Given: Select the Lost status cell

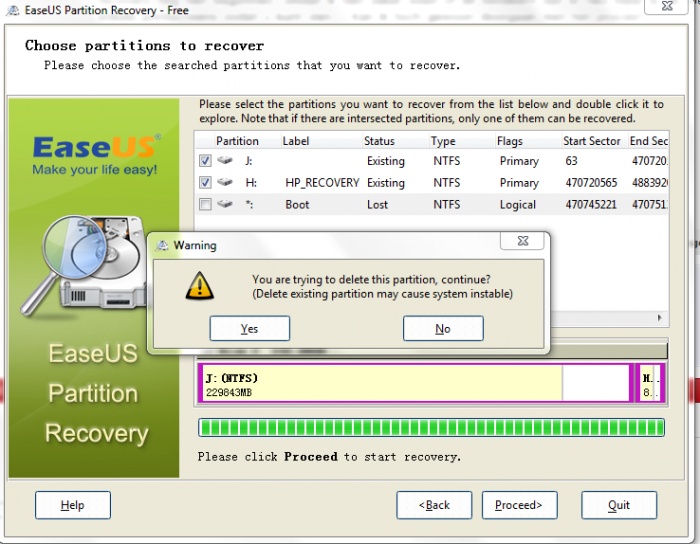Looking at the screenshot, I should 377,204.
